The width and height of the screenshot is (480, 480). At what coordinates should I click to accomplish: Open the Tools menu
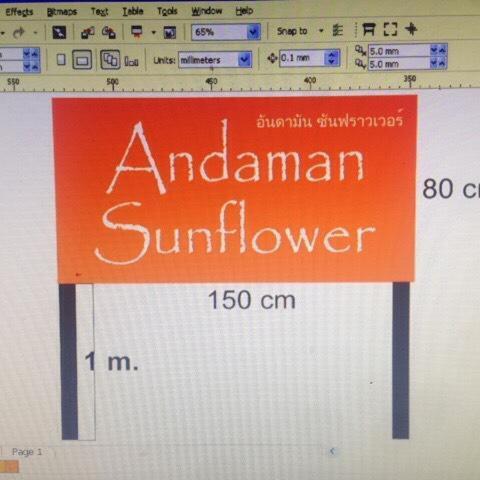(167, 12)
